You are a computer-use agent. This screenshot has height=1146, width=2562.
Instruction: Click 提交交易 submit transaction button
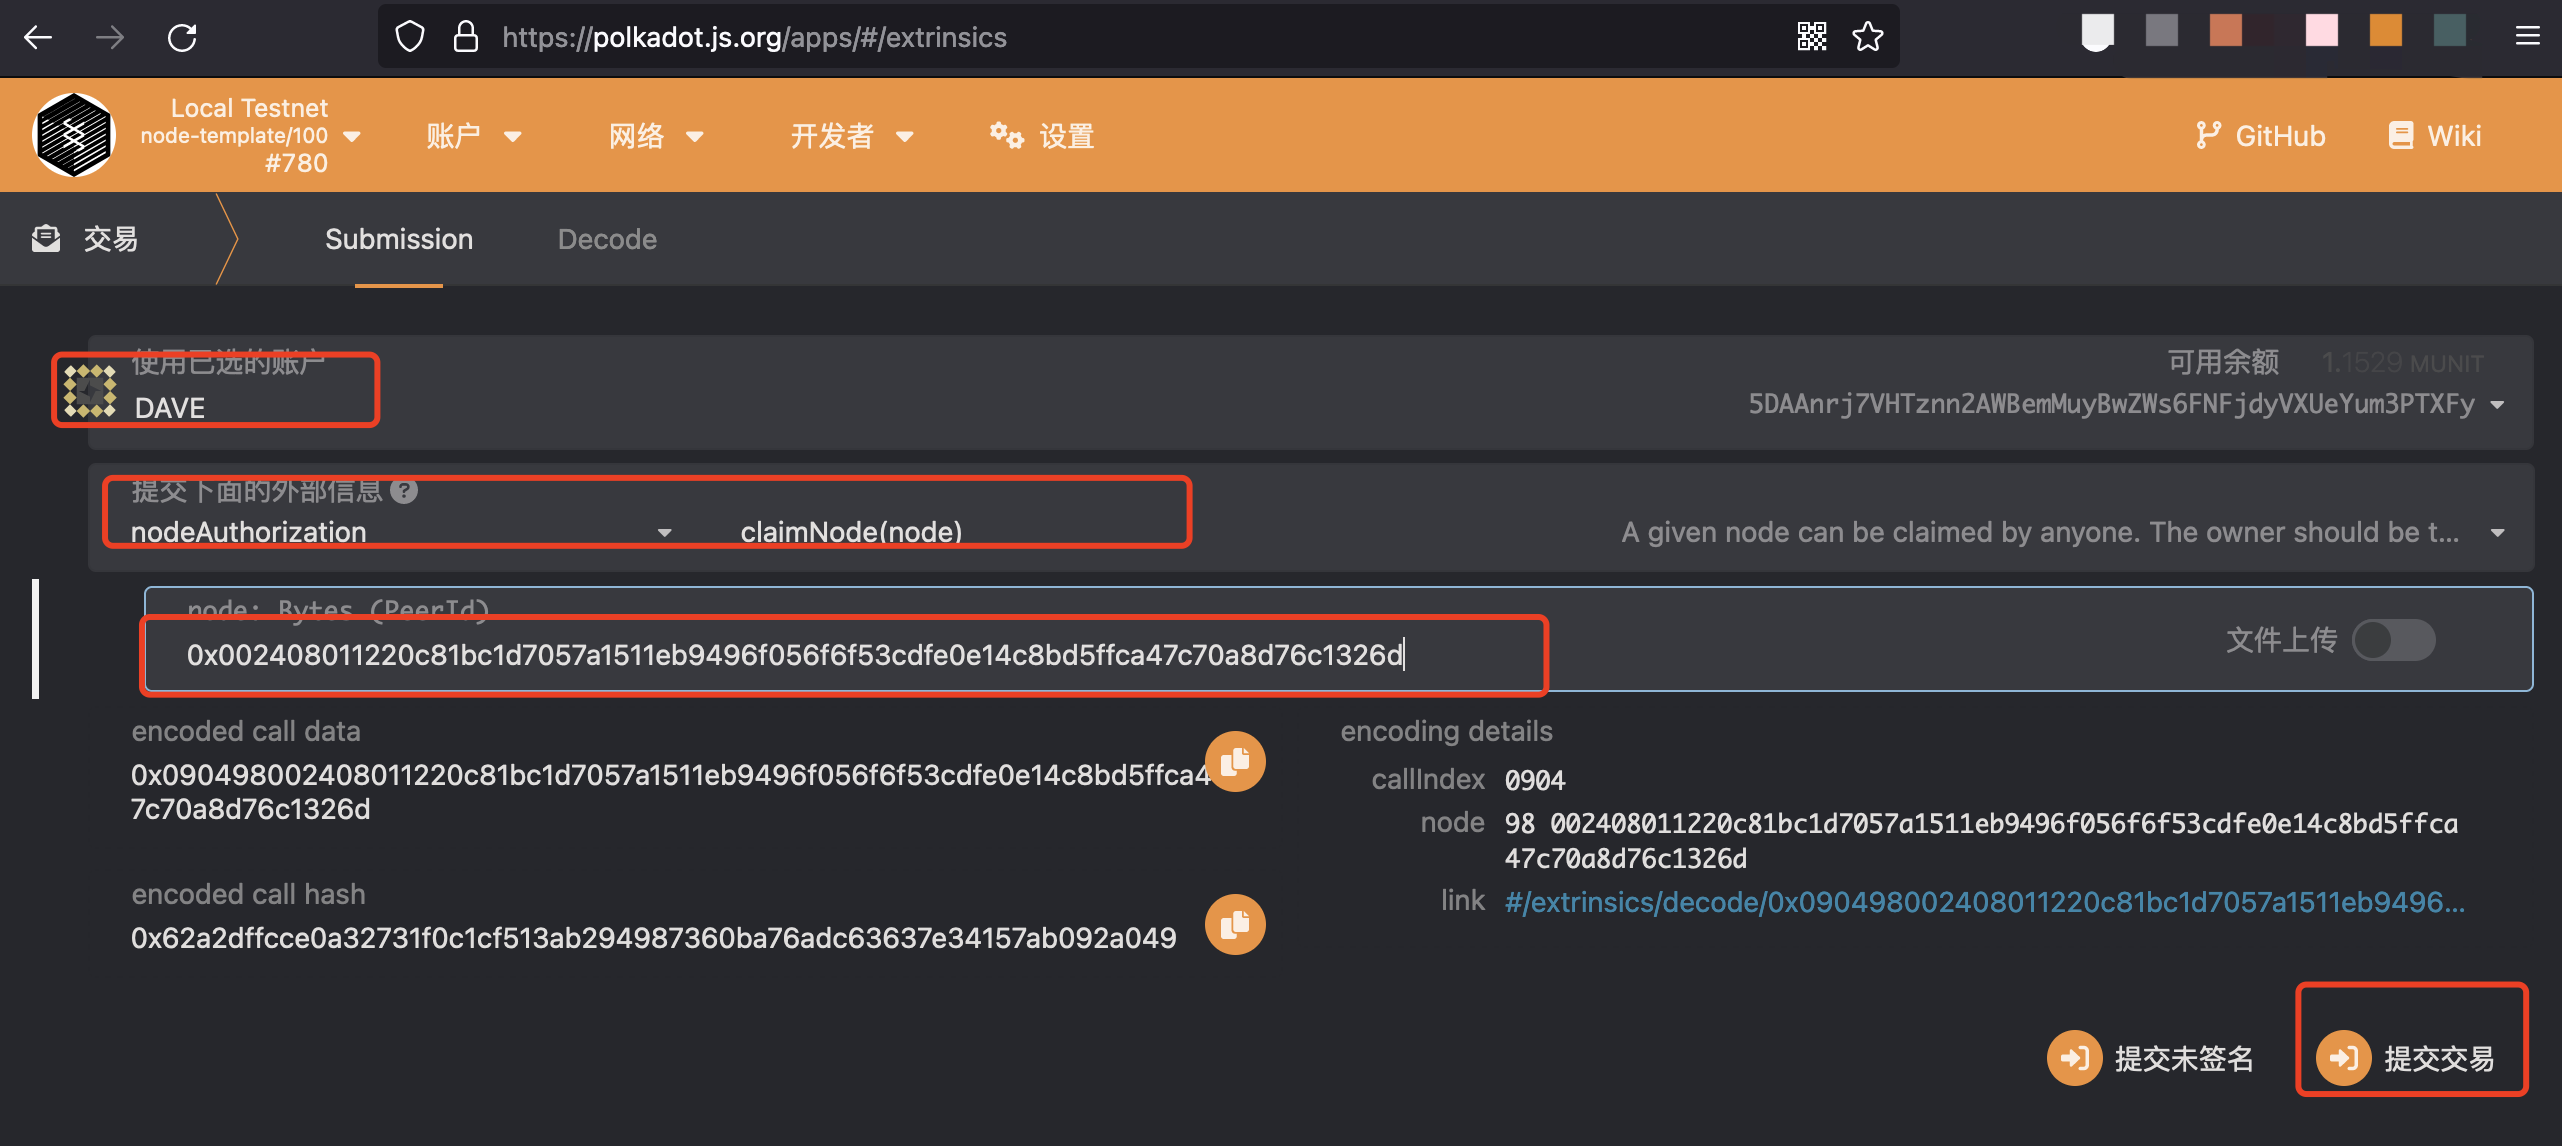(x=2405, y=1058)
